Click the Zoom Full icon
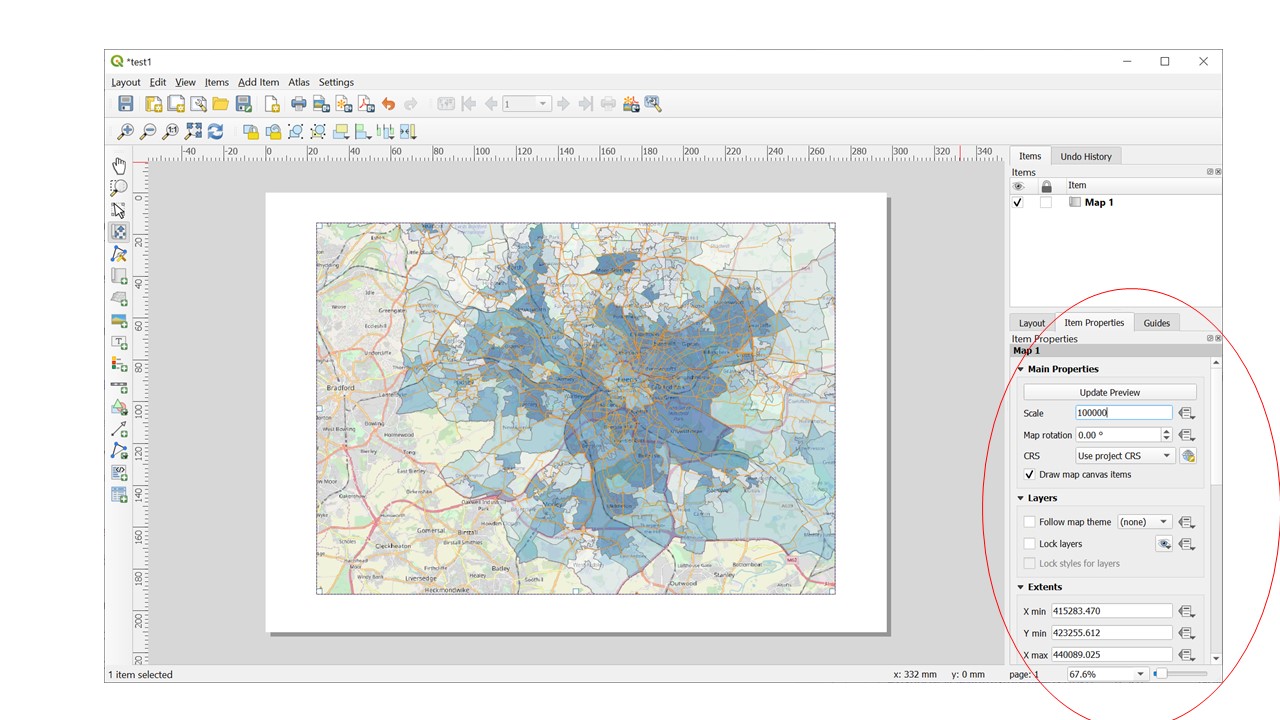1280x720 pixels. click(x=193, y=131)
